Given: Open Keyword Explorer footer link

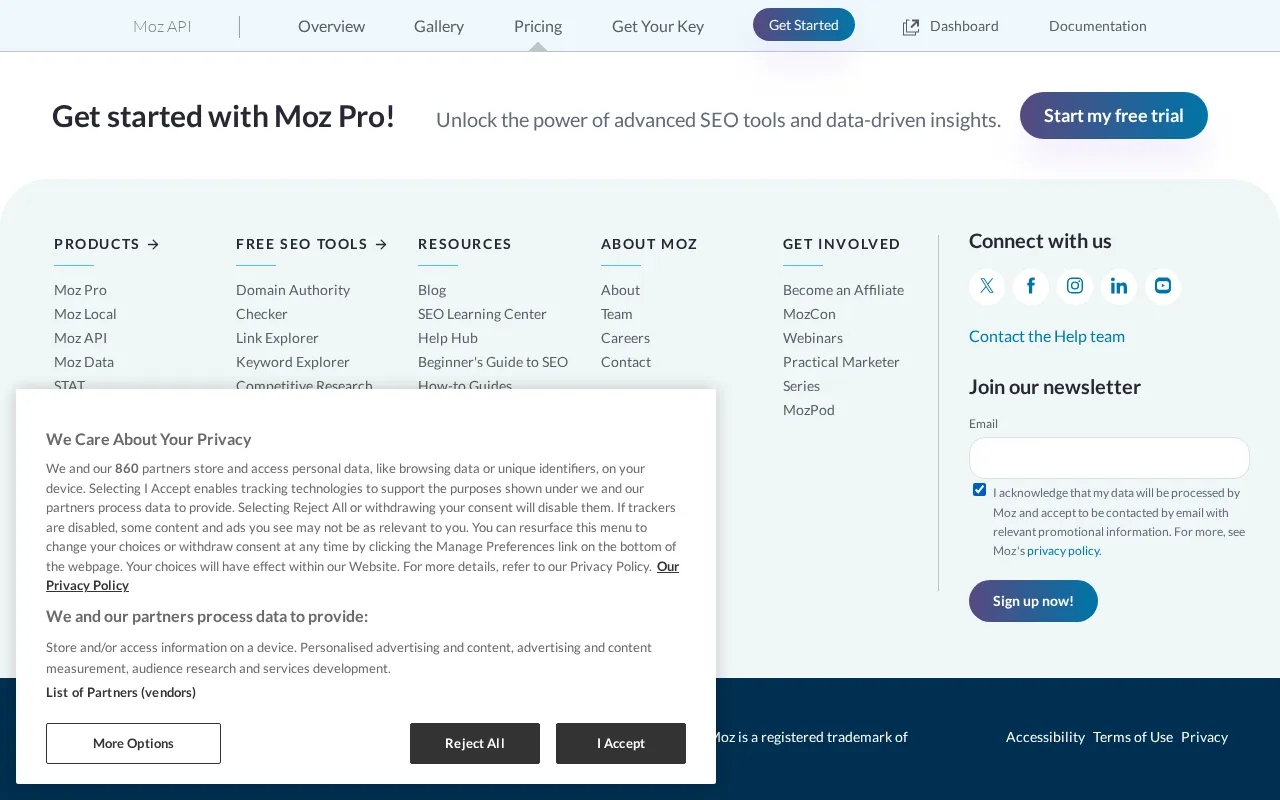Looking at the screenshot, I should point(293,362).
